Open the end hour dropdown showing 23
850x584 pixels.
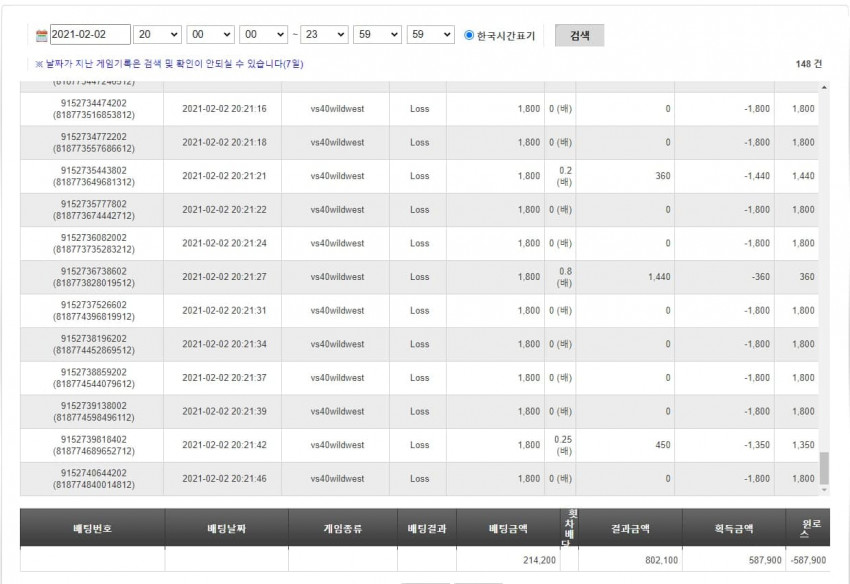pyautogui.click(x=324, y=35)
